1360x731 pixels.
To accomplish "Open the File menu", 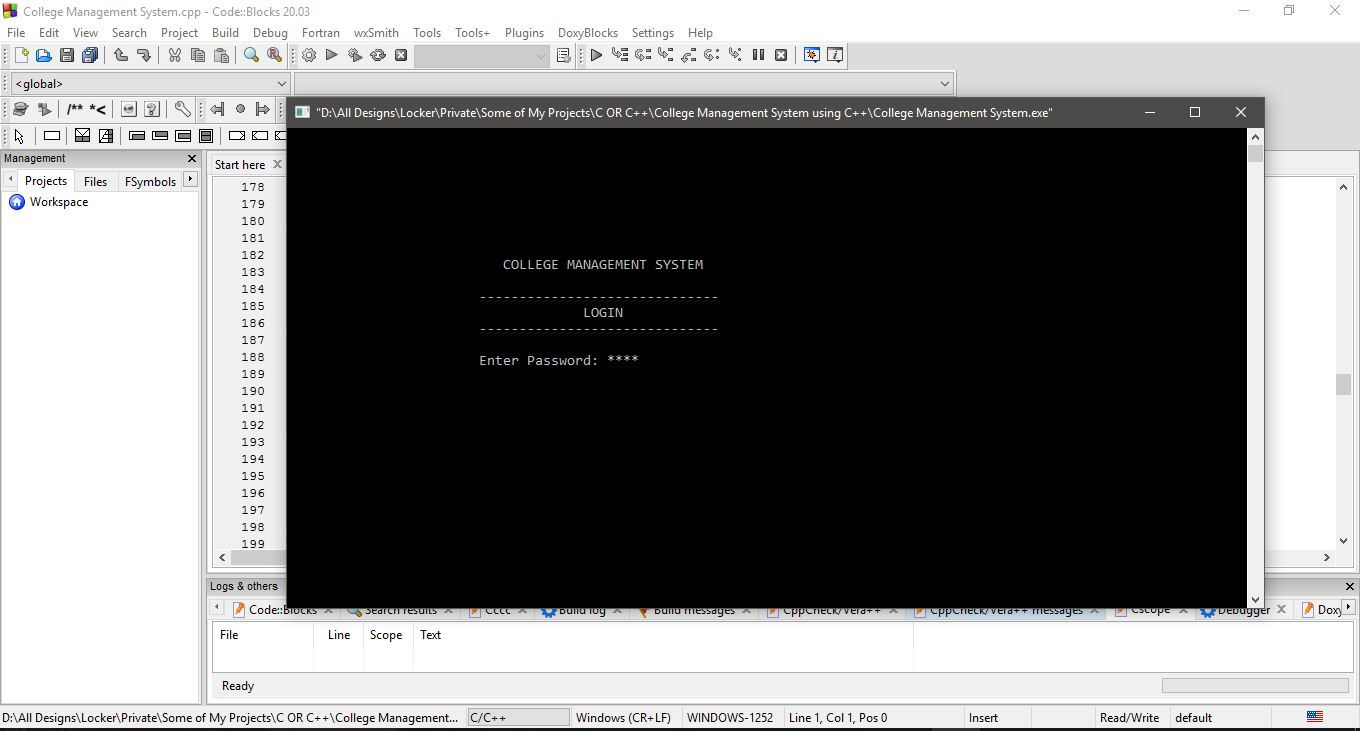I will pos(16,33).
